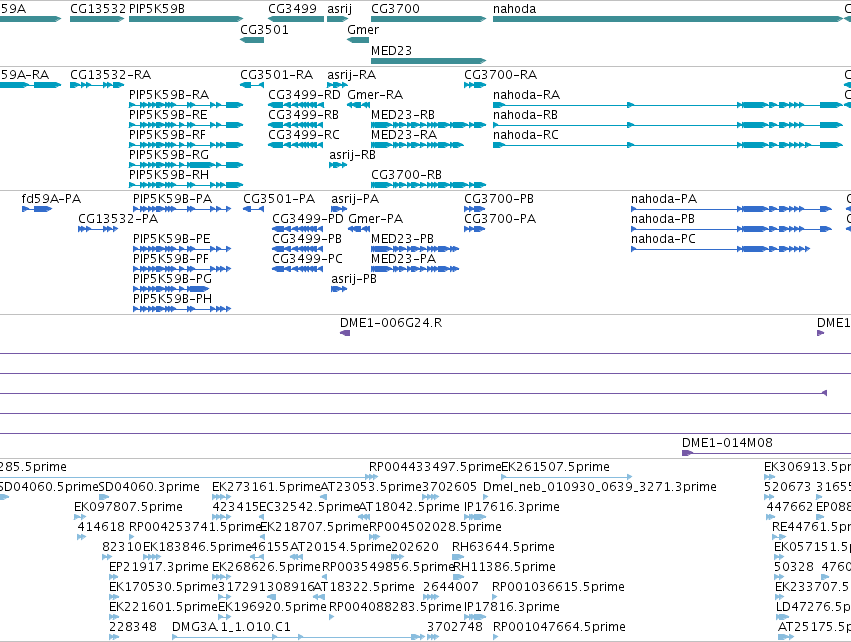The image size is (851, 642).
Task: Click the top-track CG13532 gene label
Action: point(98,9)
